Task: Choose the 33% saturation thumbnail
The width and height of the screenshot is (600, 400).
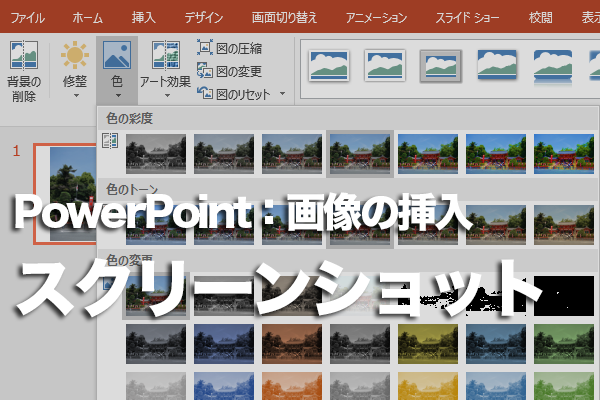Action: [224, 154]
